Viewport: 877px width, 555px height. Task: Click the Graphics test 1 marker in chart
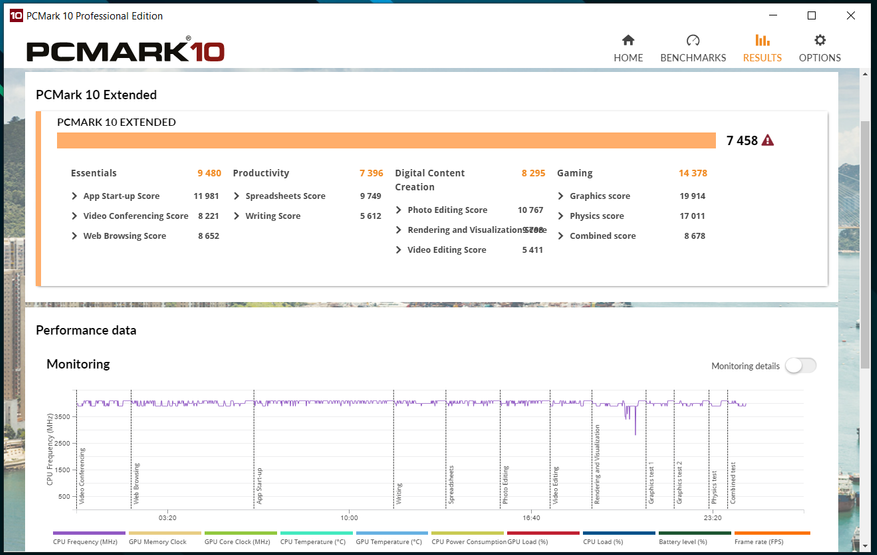(x=651, y=483)
